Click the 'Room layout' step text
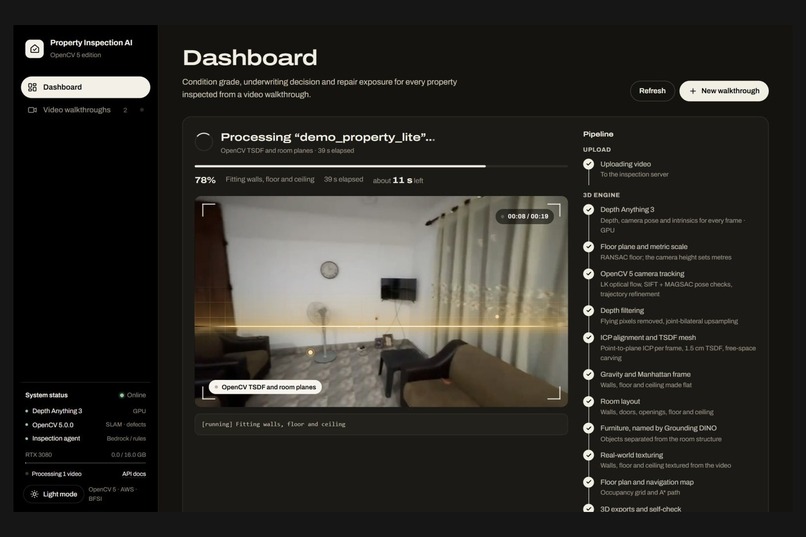 click(x=620, y=401)
